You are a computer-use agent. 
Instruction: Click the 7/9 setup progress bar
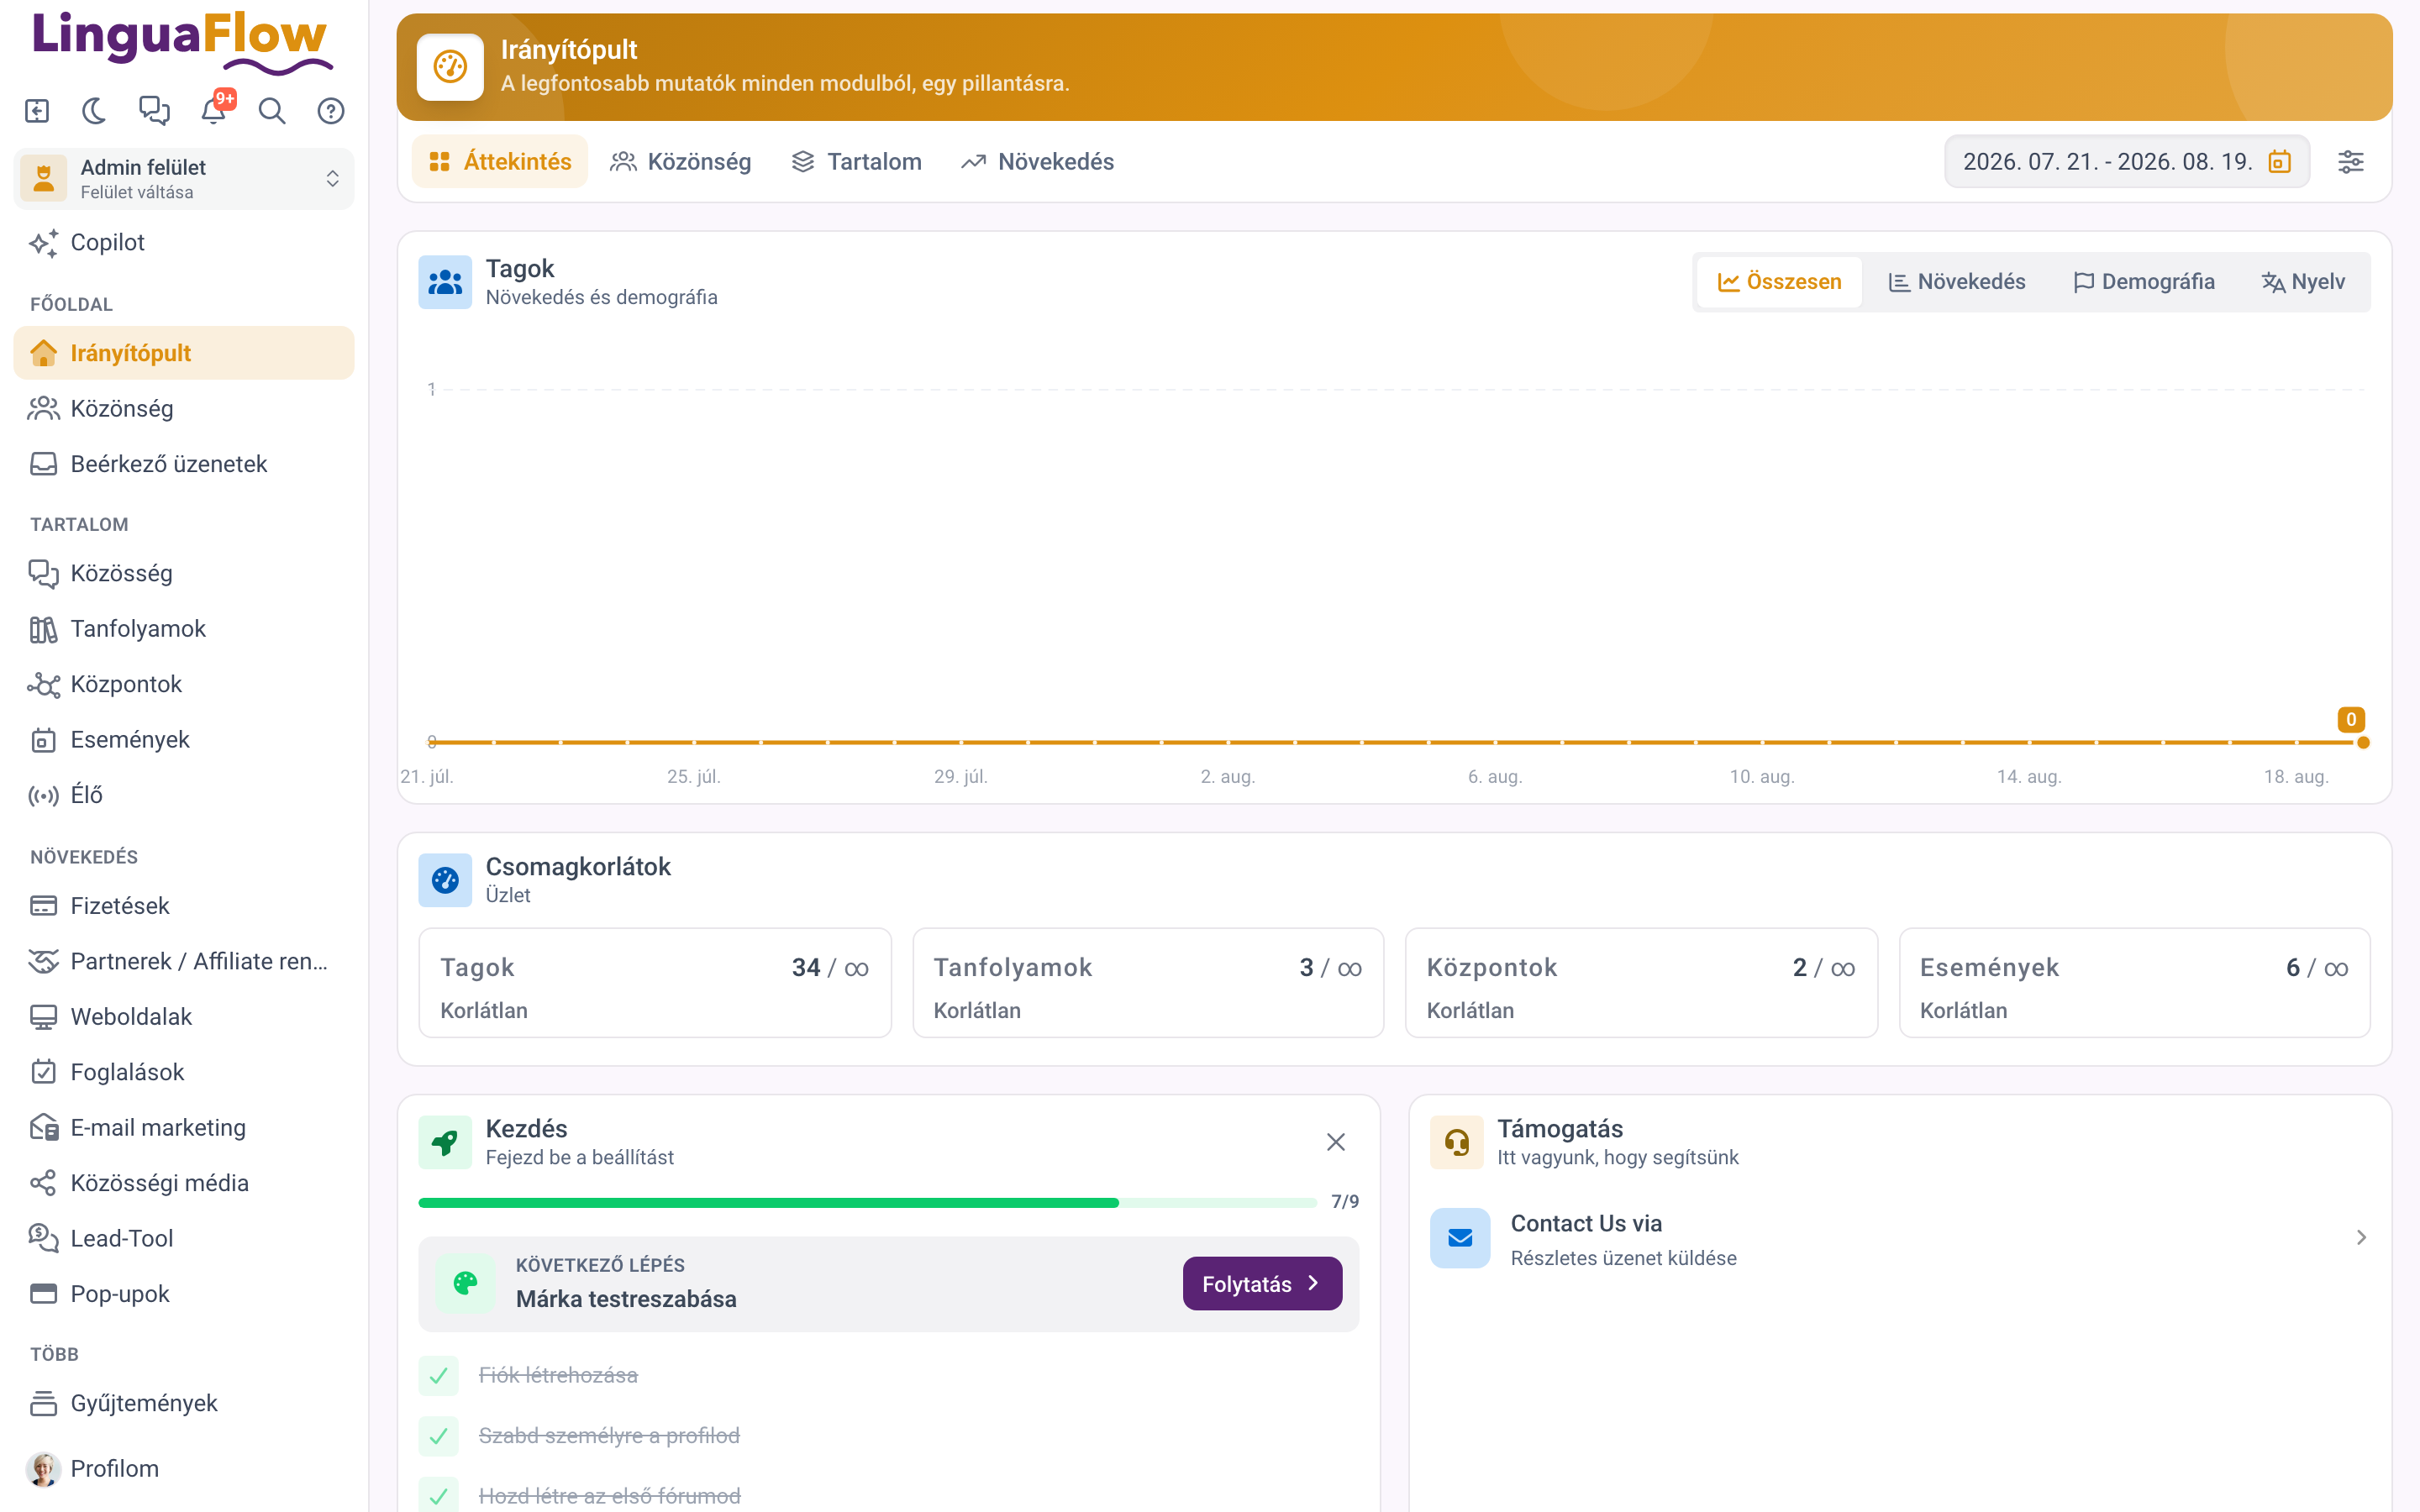point(867,1203)
